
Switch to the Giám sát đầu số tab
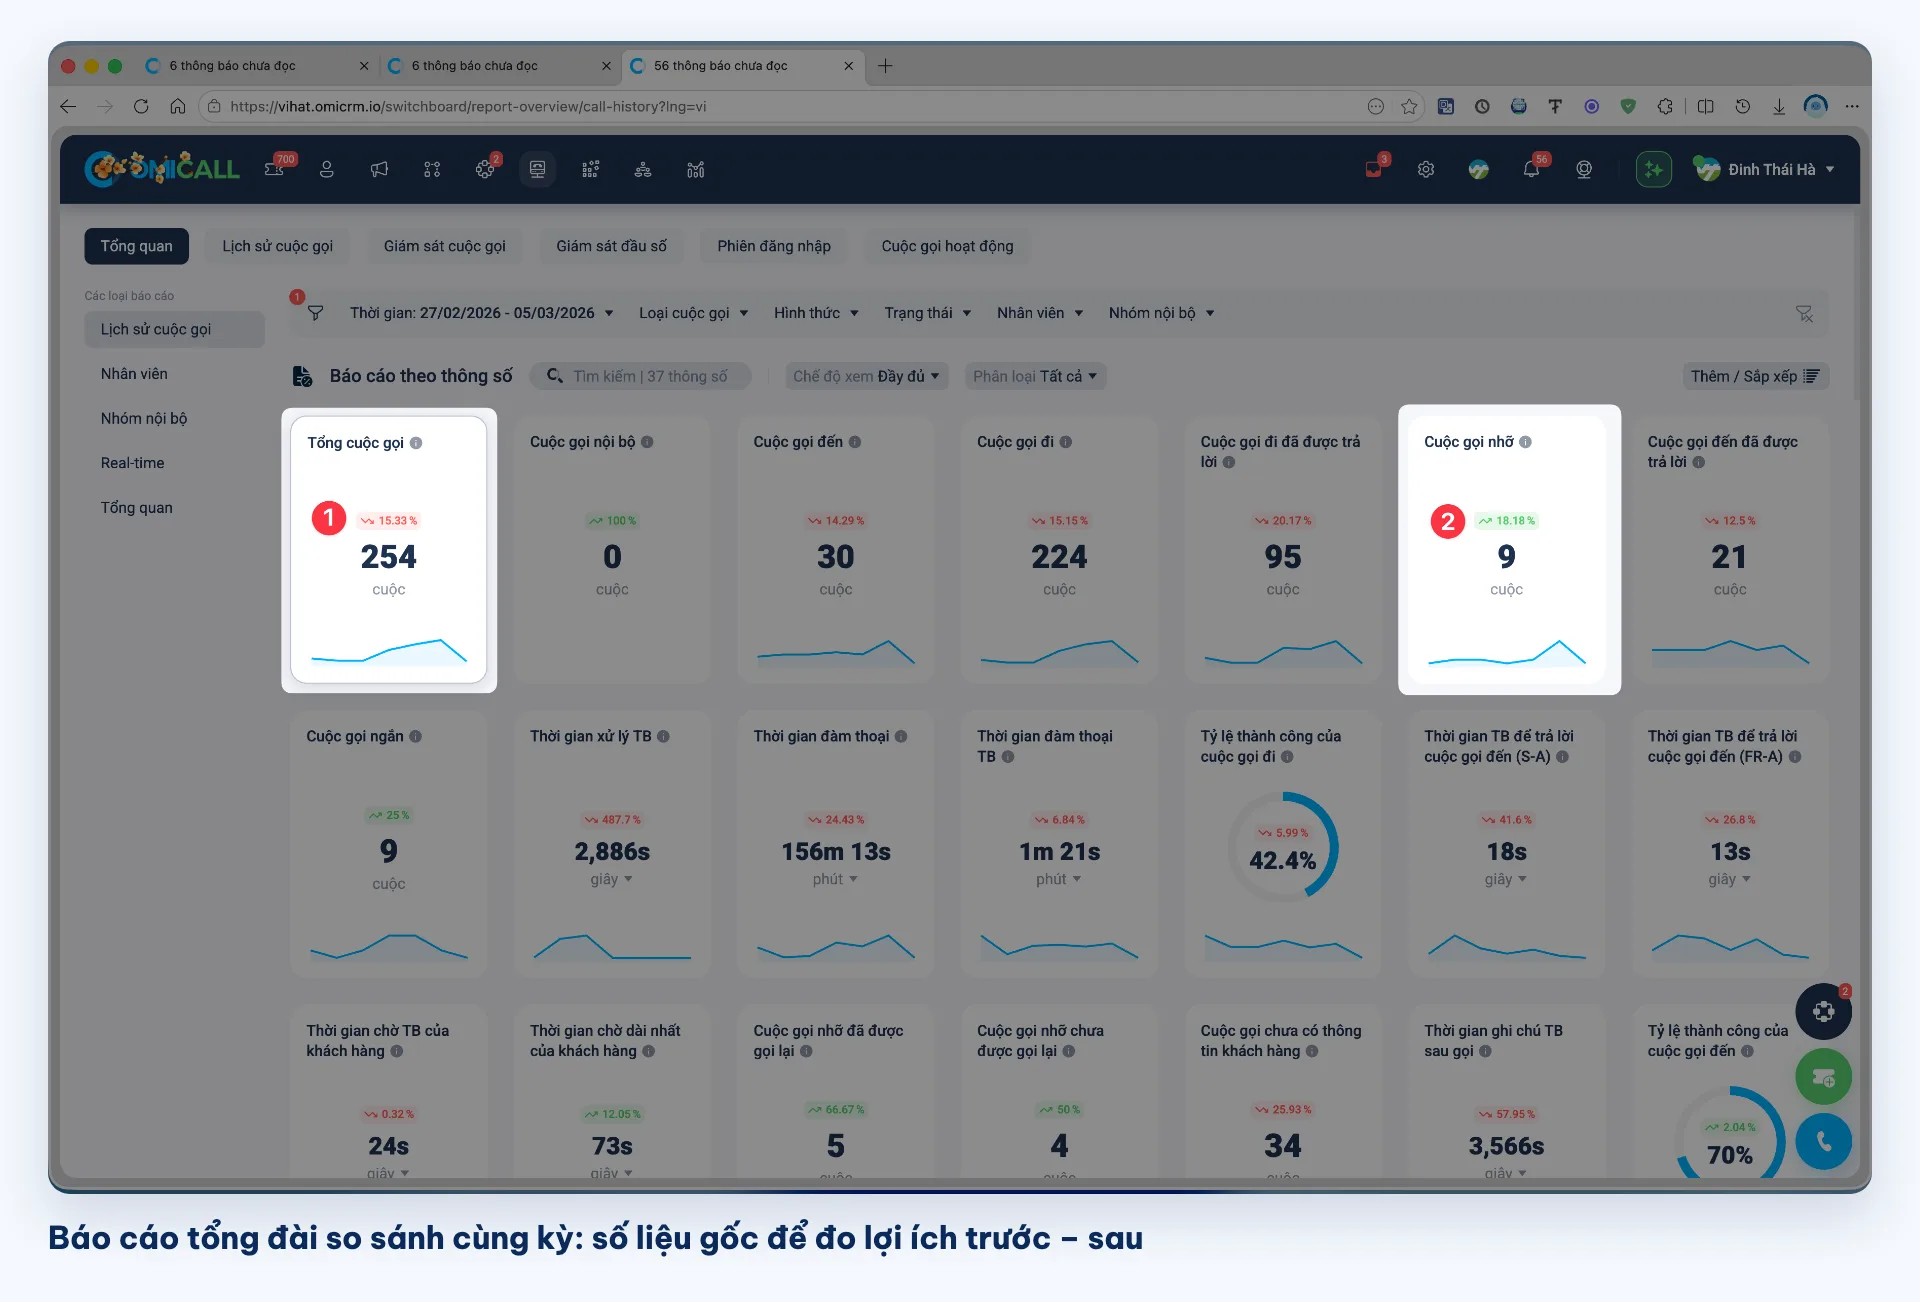611,246
